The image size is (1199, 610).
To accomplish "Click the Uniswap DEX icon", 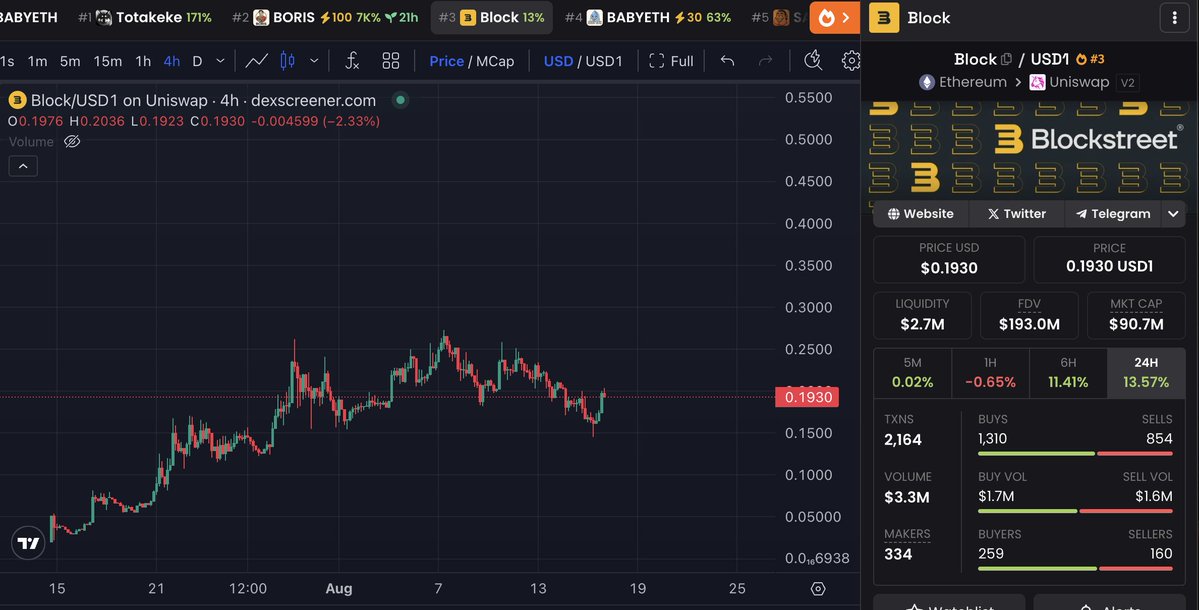I will (1037, 83).
